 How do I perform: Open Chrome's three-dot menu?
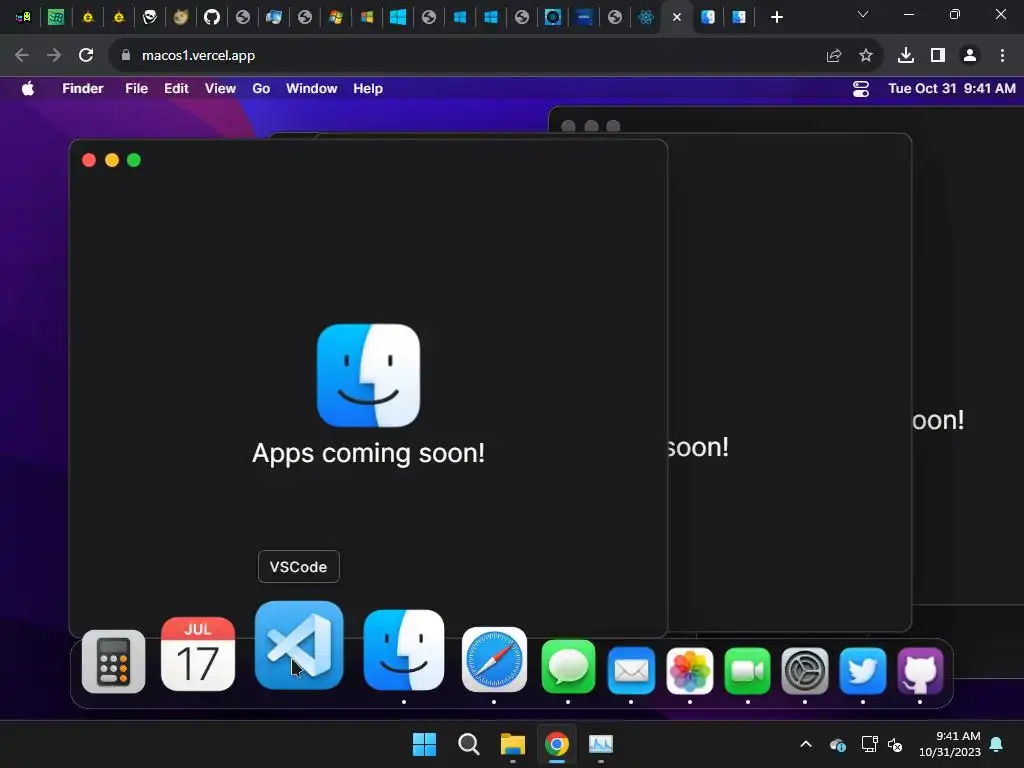click(1002, 56)
